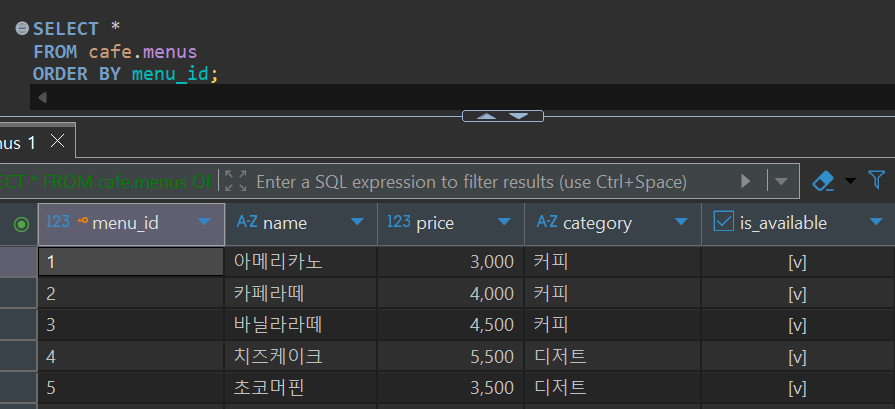The image size is (895, 409).
Task: Click the left scroll arrow in SQL editor
Action: coord(42,98)
